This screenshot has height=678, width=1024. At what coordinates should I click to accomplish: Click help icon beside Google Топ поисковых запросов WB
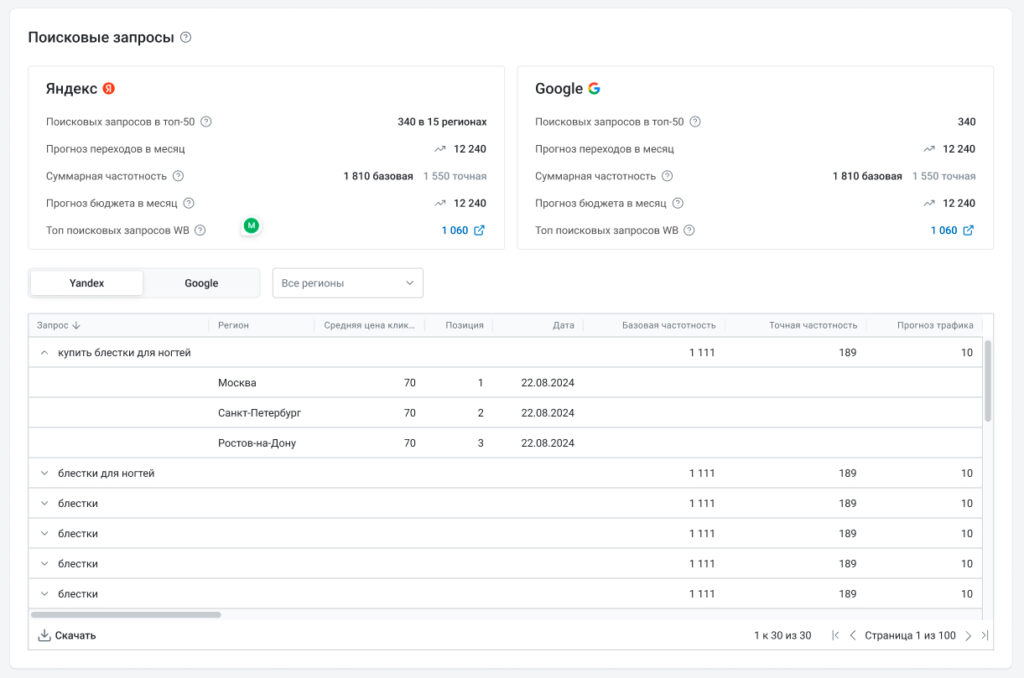[689, 230]
